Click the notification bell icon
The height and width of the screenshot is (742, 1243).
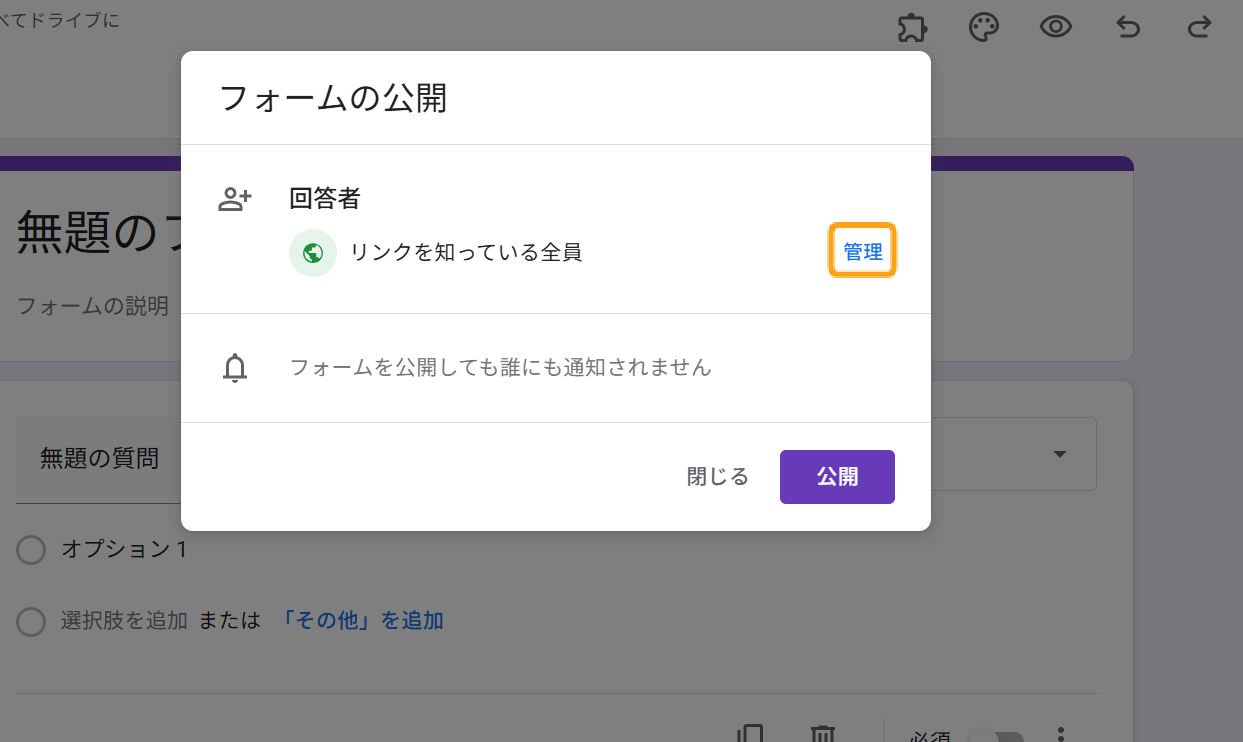pyautogui.click(x=235, y=368)
